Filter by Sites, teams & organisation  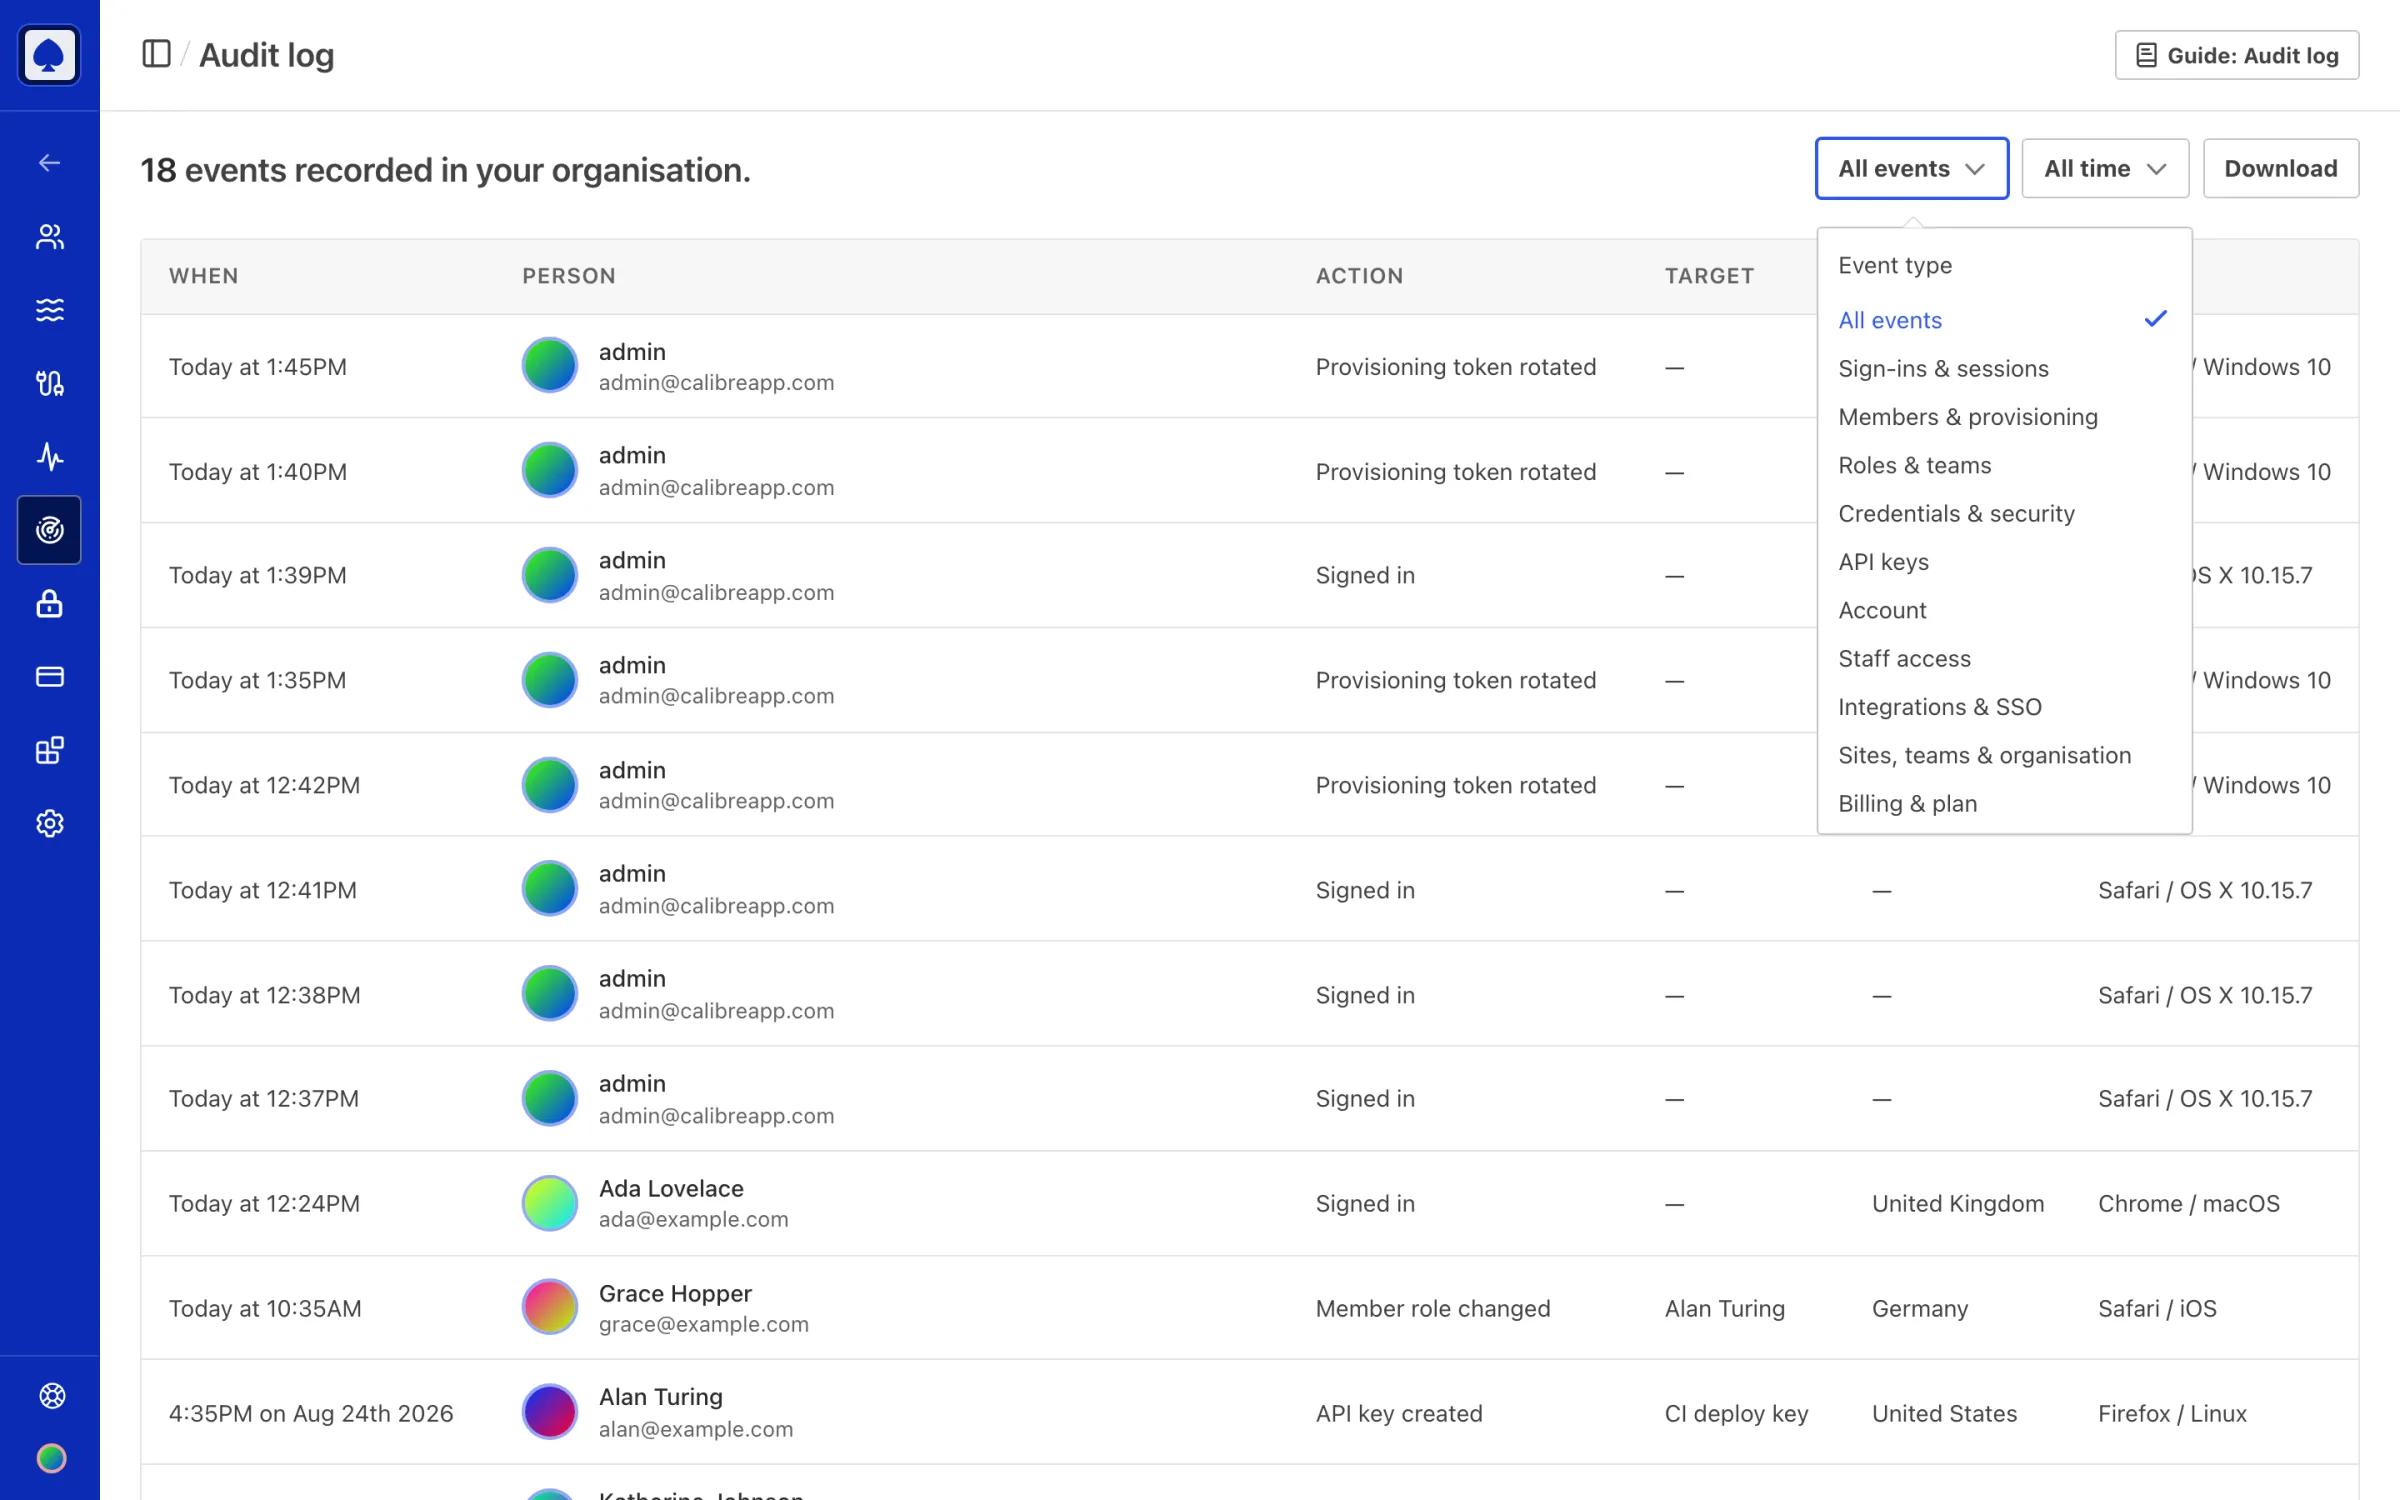[x=2004, y=755]
